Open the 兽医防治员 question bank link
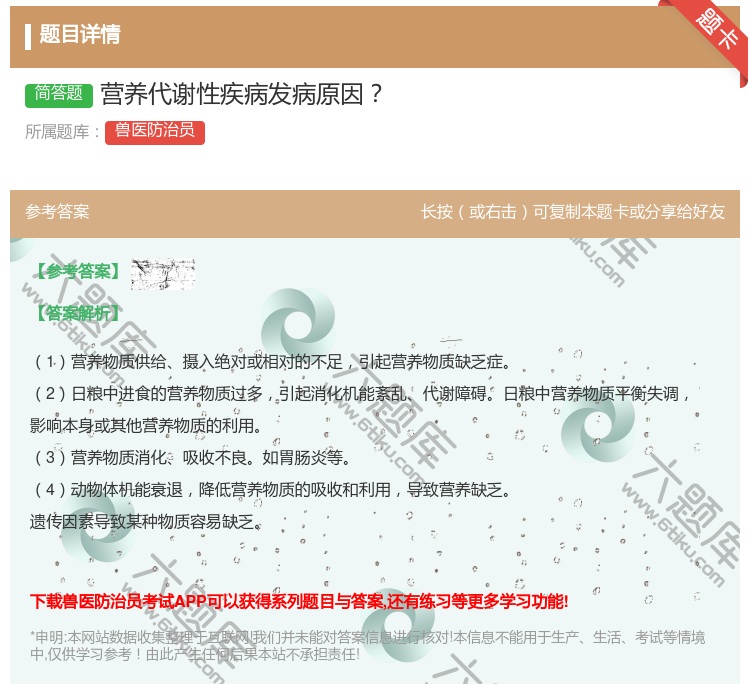The image size is (750, 684). (x=155, y=132)
